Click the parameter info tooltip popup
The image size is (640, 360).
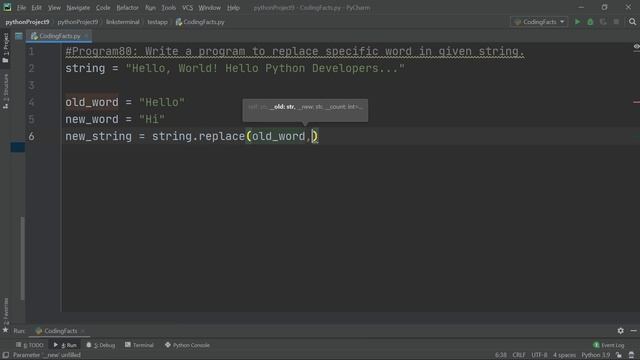coord(305,110)
